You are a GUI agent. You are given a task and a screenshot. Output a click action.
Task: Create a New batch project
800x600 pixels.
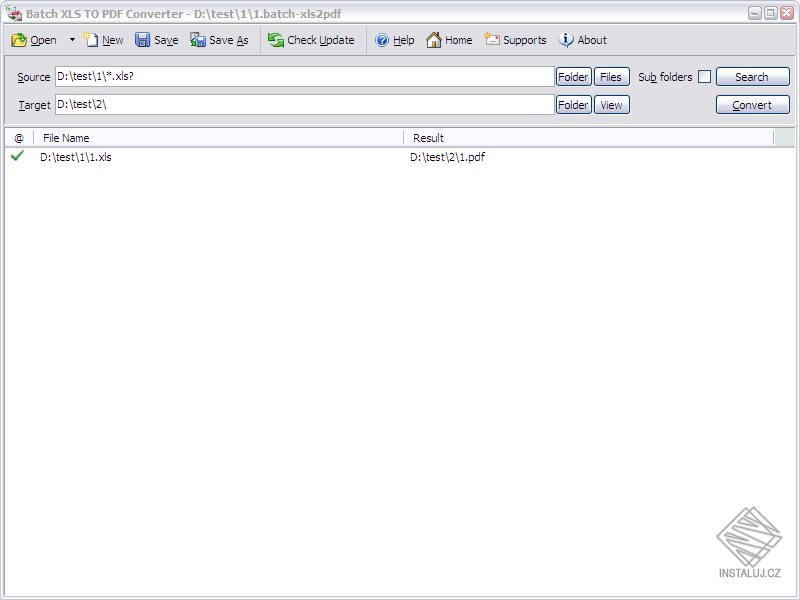click(103, 40)
